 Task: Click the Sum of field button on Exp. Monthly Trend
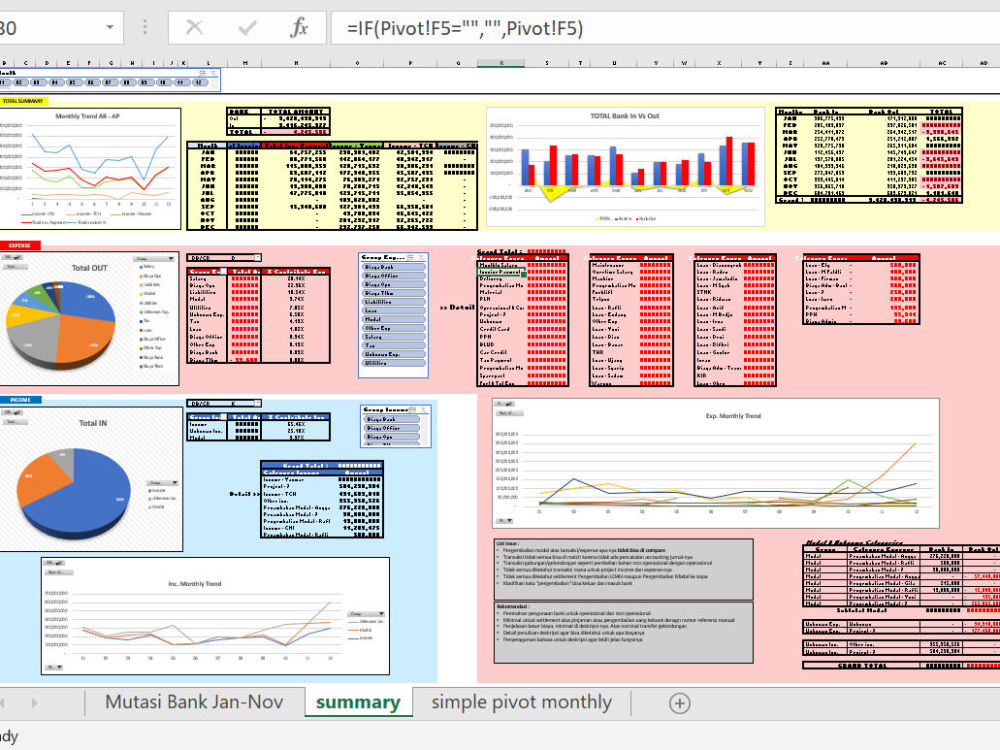509,413
